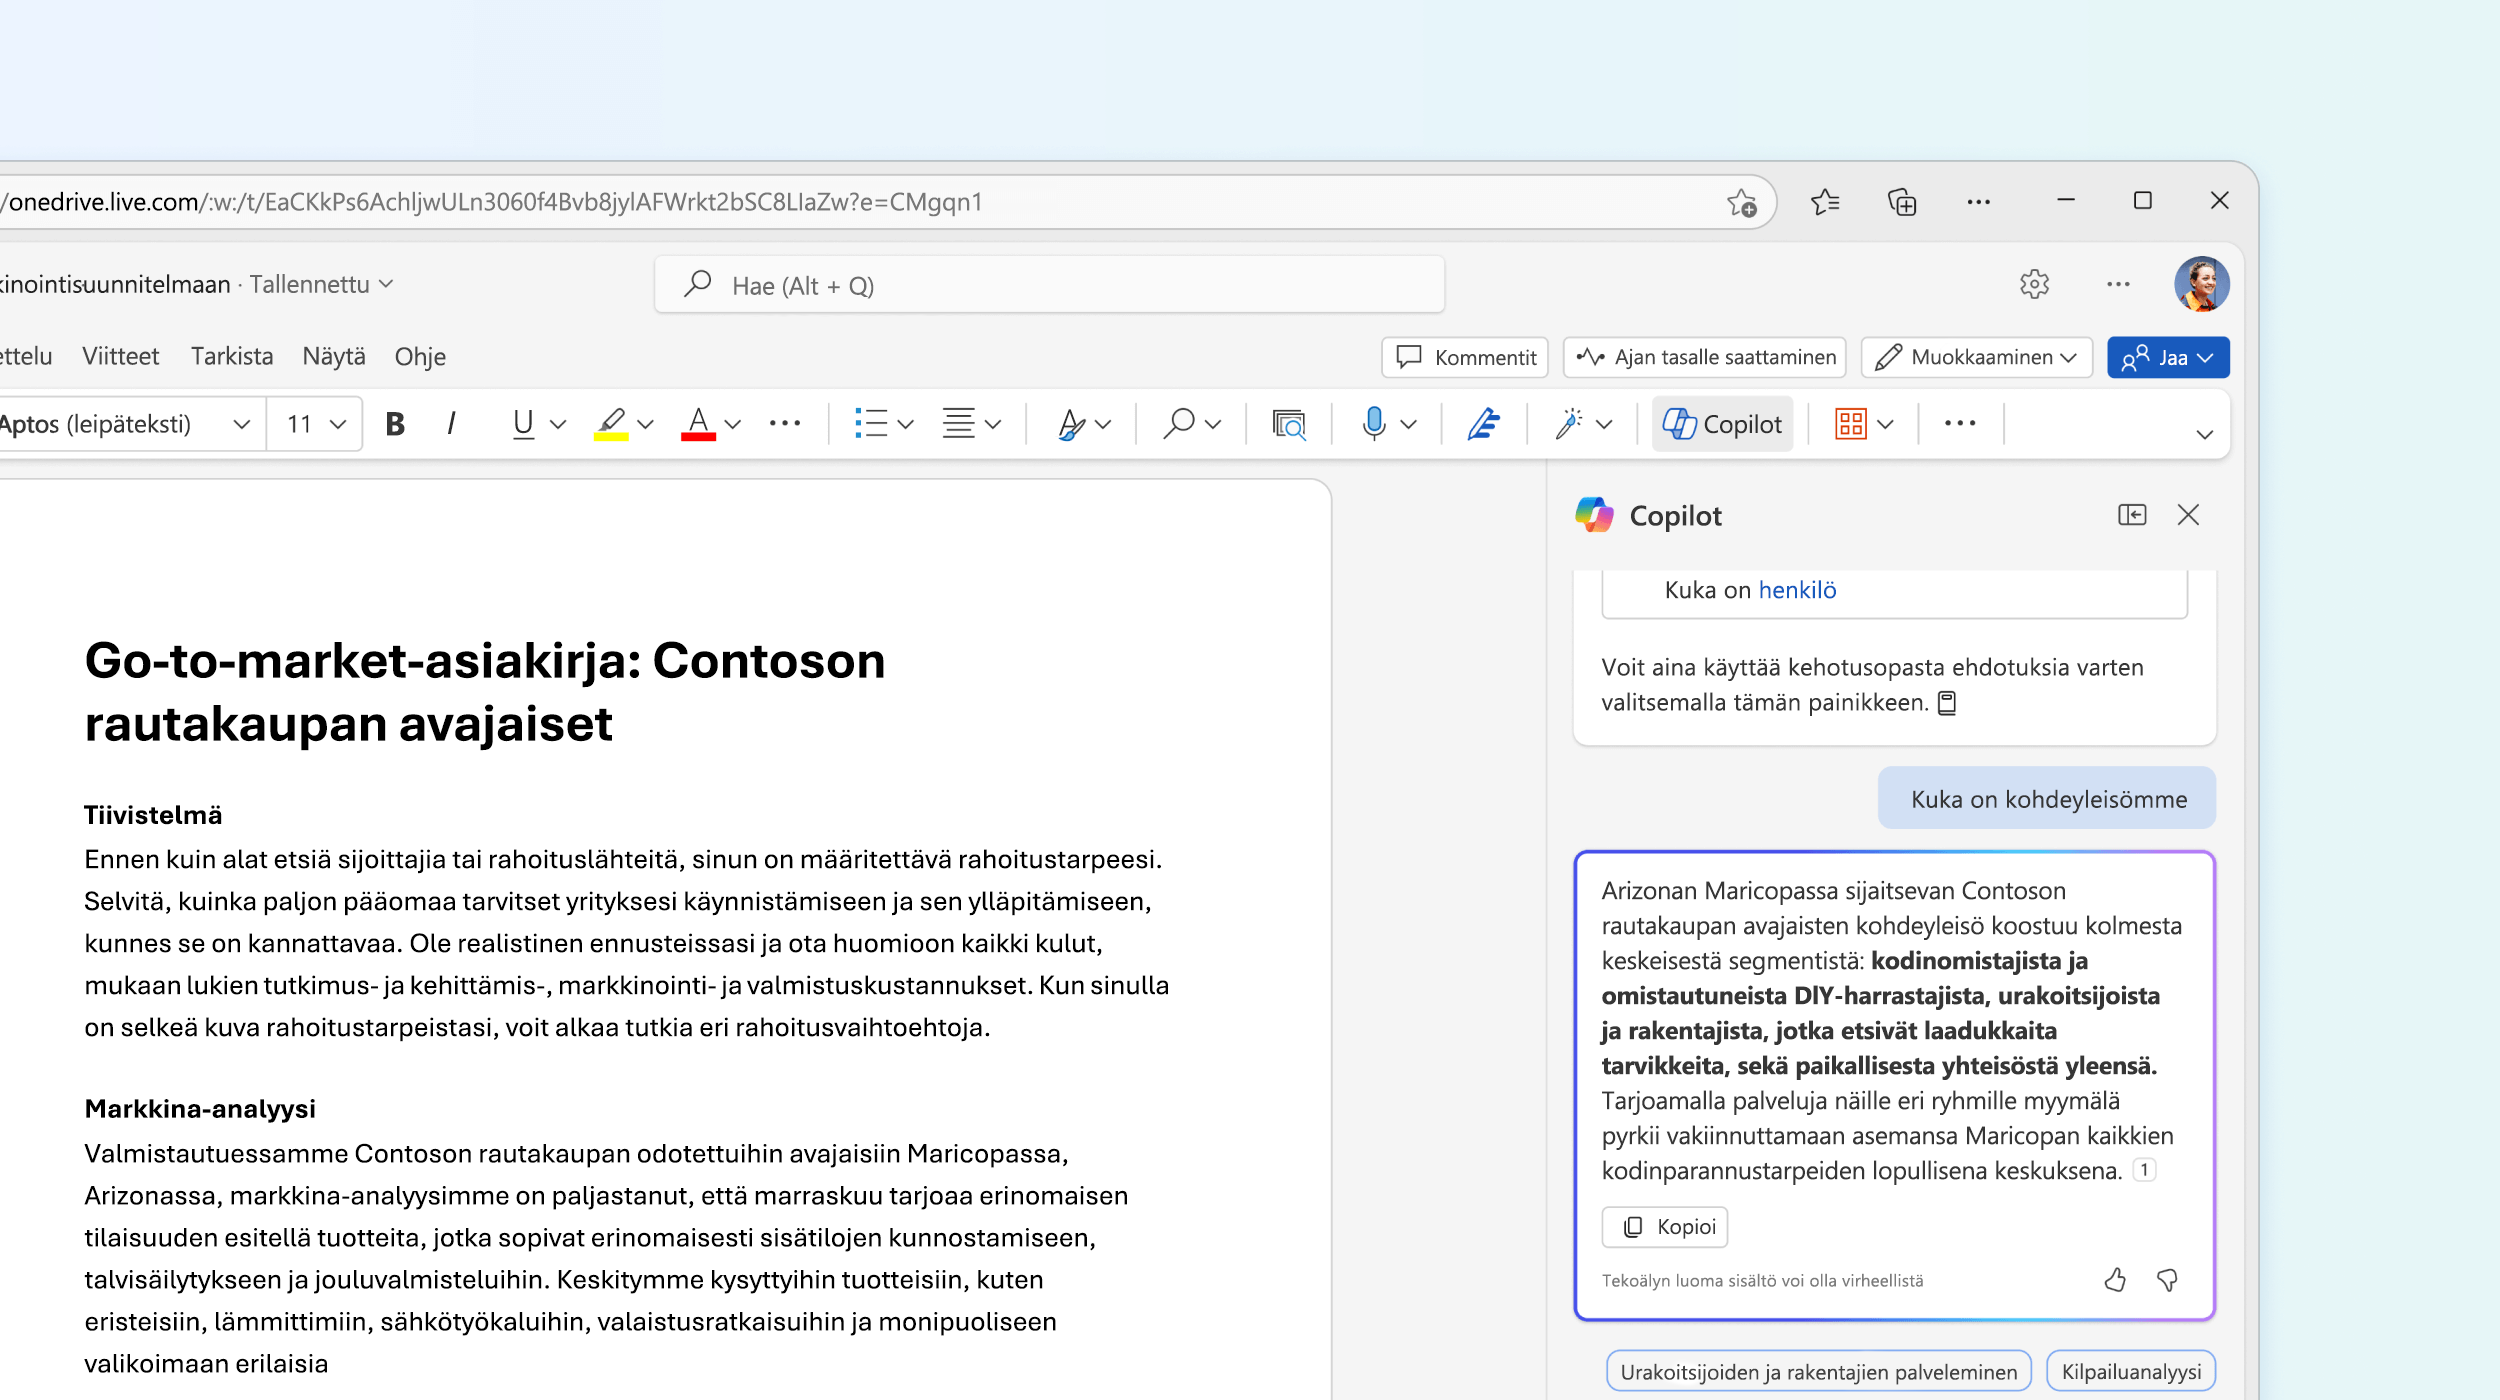Click the Jaa share button
Screen dimensions: 2500x1400
point(2168,357)
